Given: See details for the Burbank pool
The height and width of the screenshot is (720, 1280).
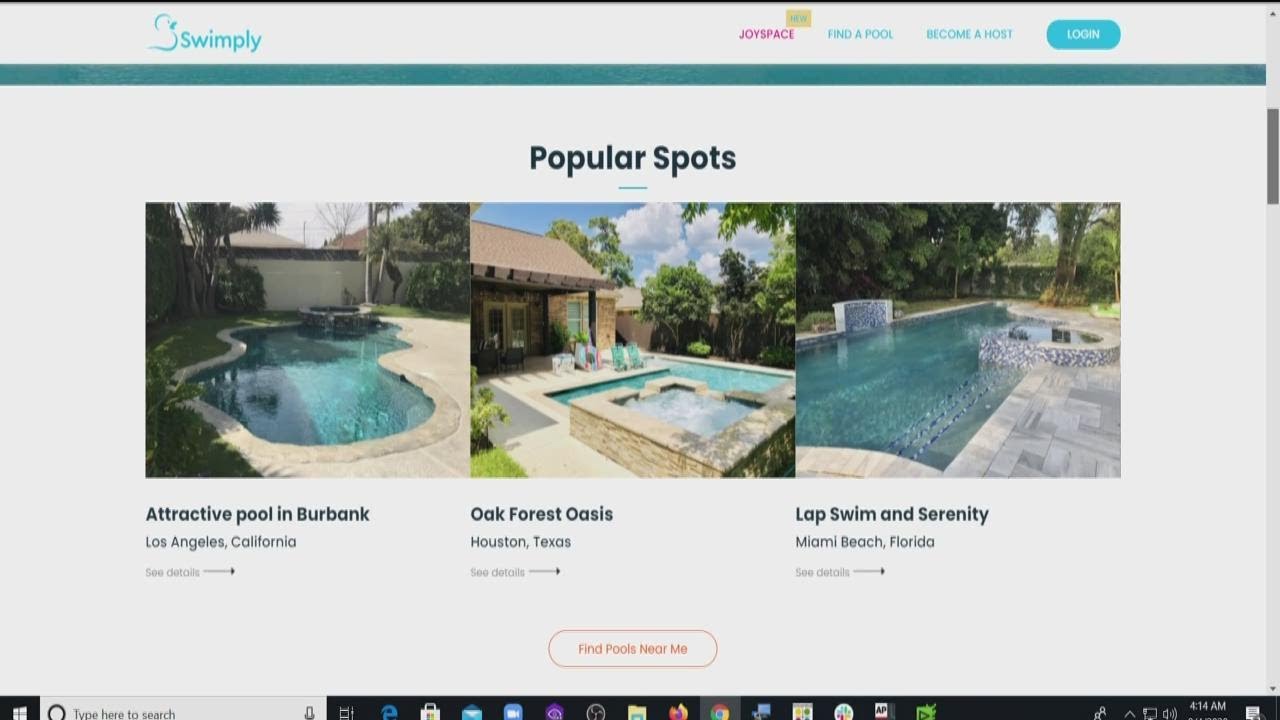Looking at the screenshot, I should (x=190, y=572).
